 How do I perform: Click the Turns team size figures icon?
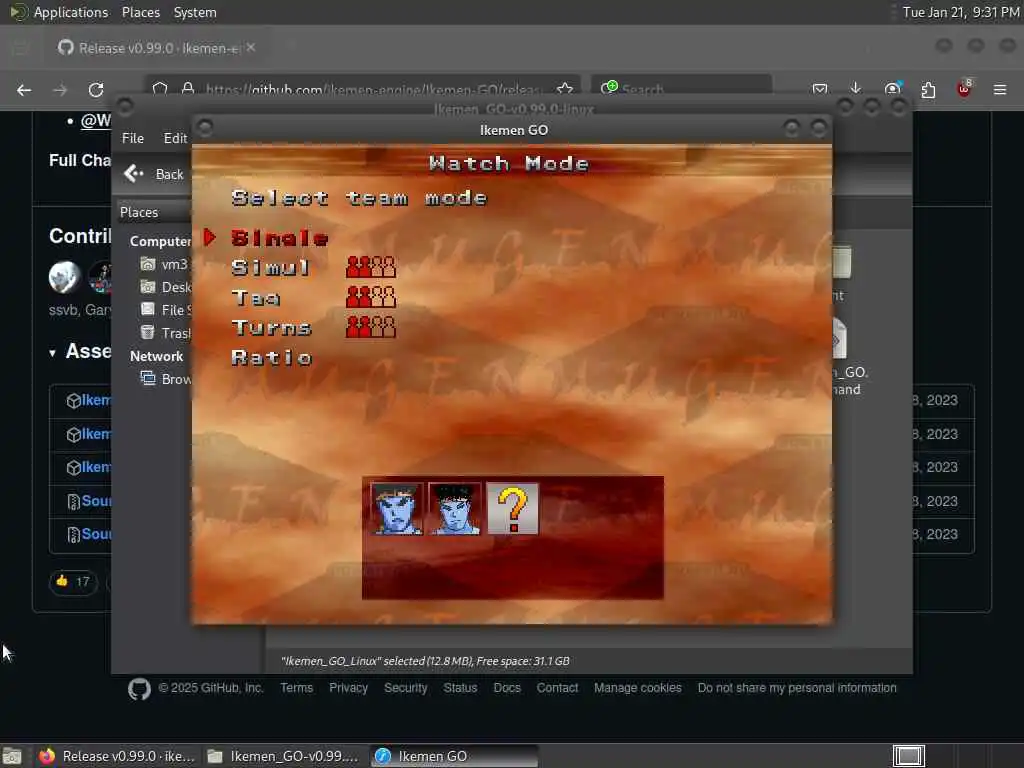coord(371,327)
